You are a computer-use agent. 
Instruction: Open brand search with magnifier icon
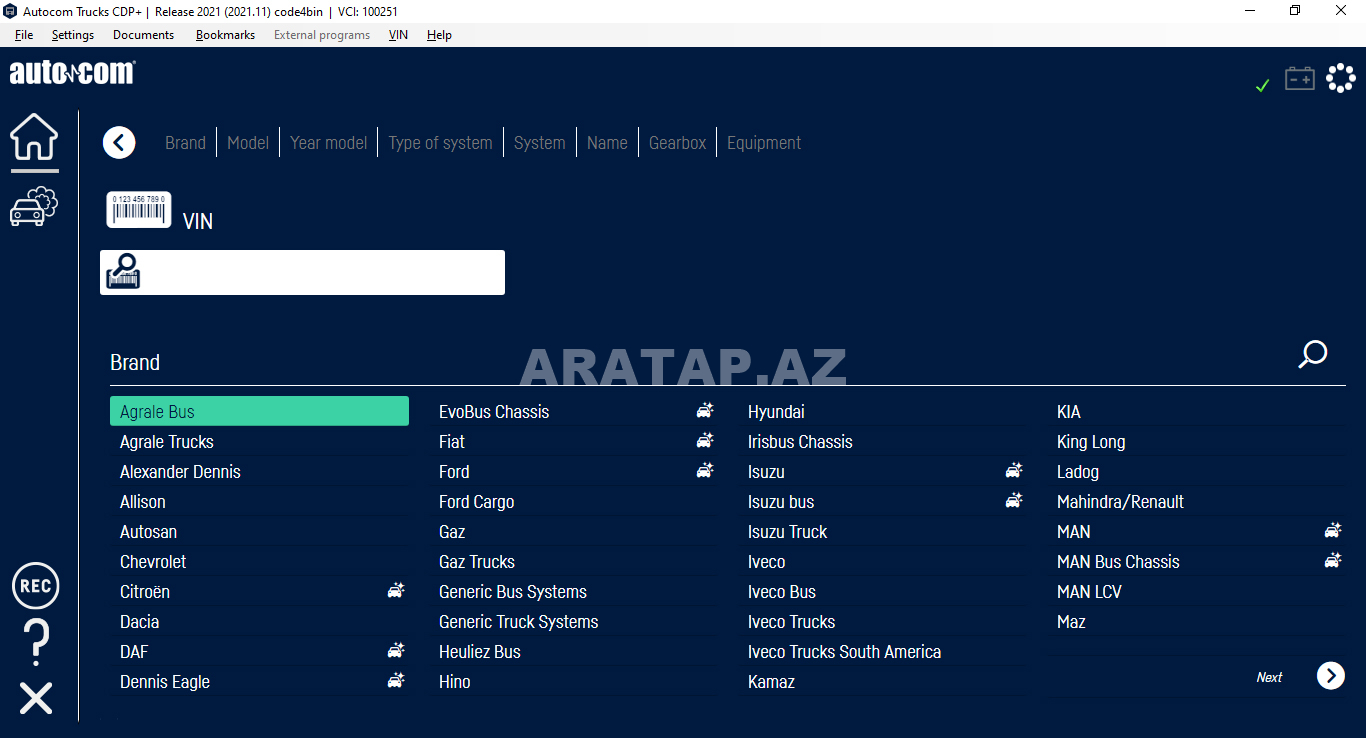1312,354
